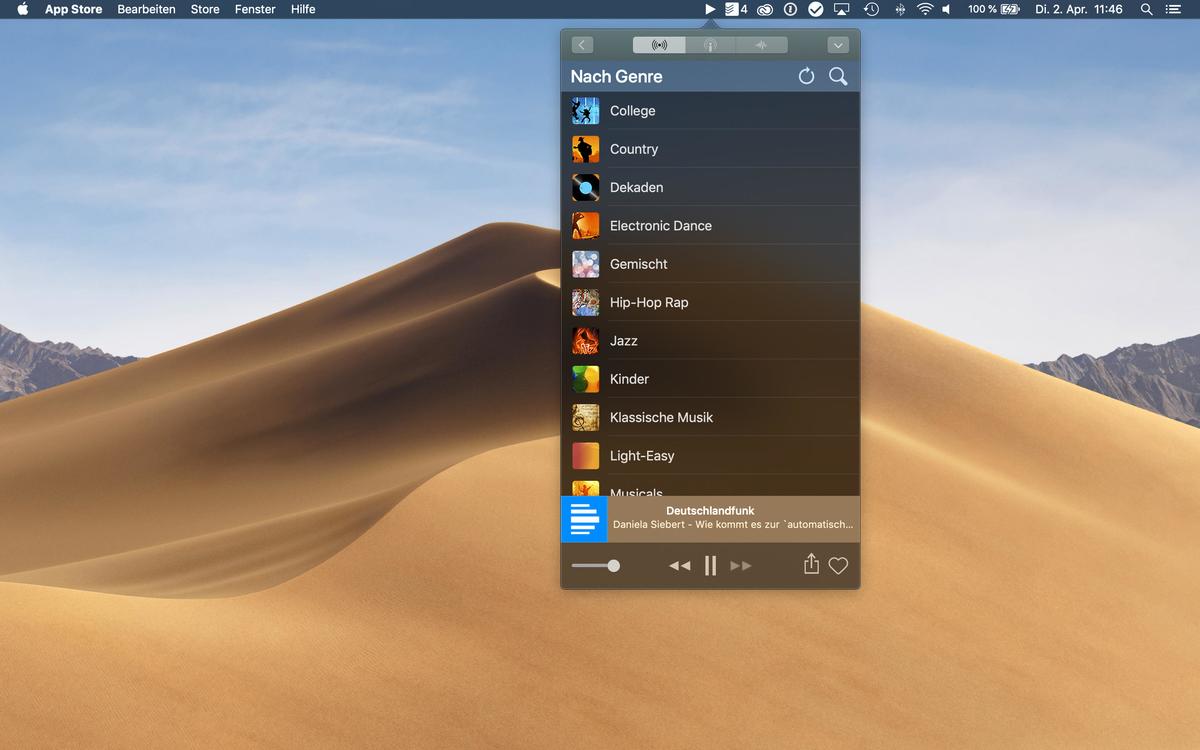Open Spotlight search in menu bar

click(x=1146, y=9)
